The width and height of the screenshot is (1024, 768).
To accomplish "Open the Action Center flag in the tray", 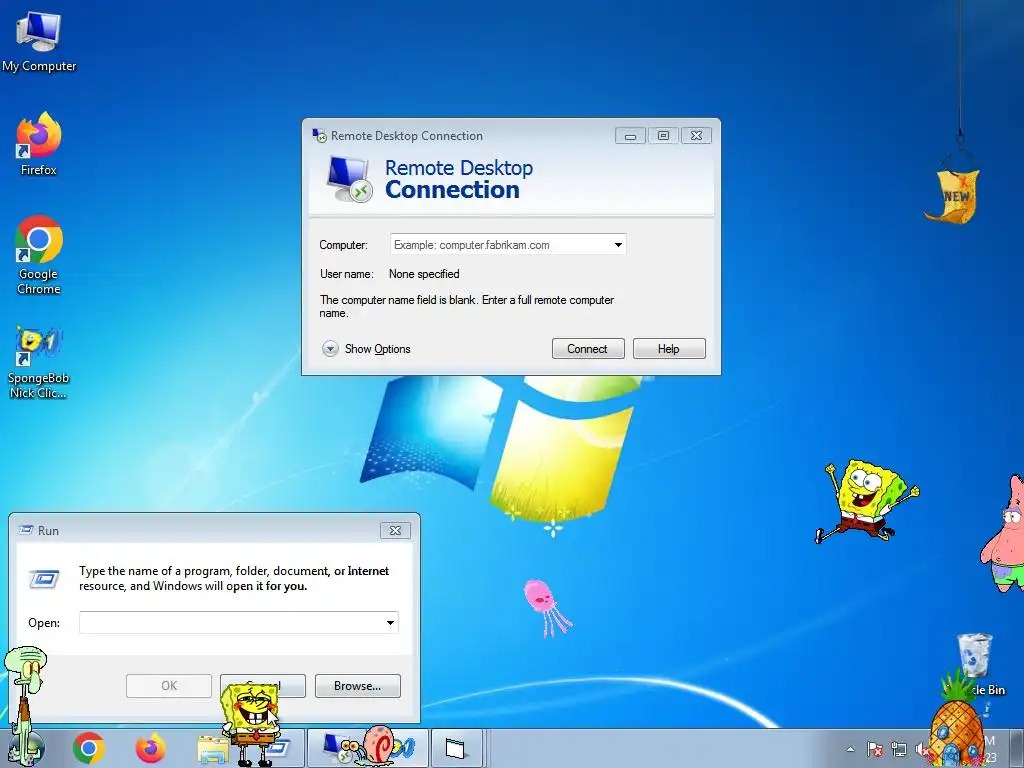I will (875, 750).
